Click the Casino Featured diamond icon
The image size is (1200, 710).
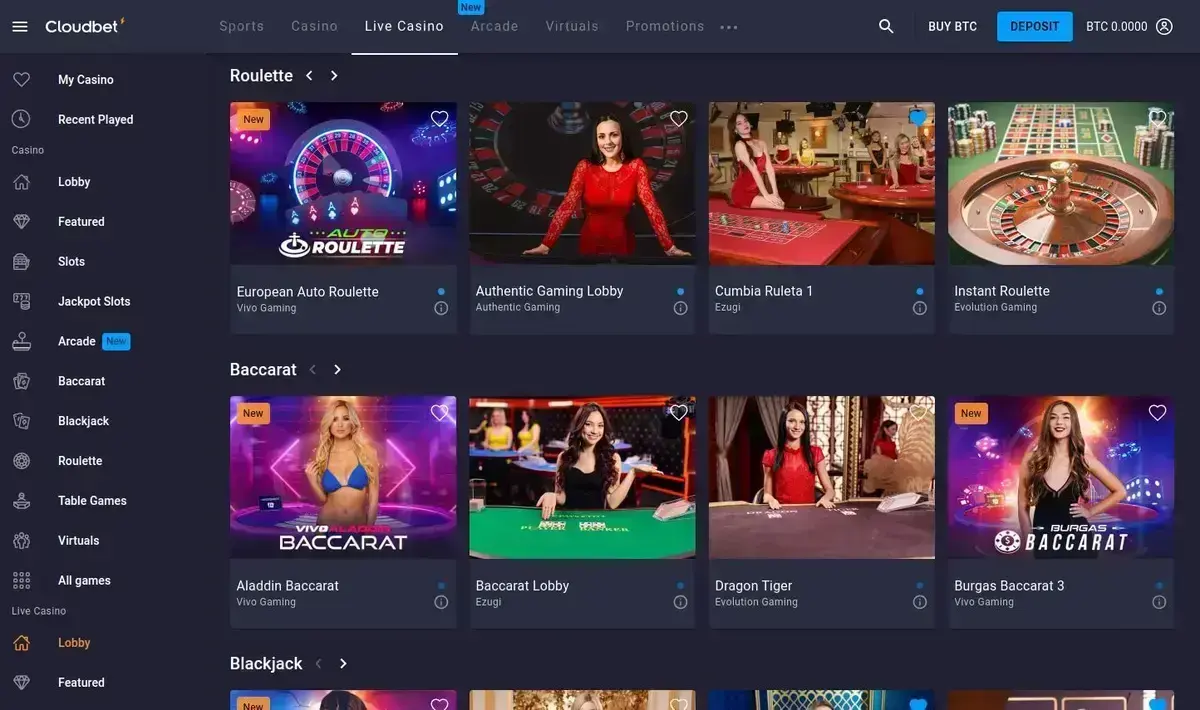(x=21, y=222)
